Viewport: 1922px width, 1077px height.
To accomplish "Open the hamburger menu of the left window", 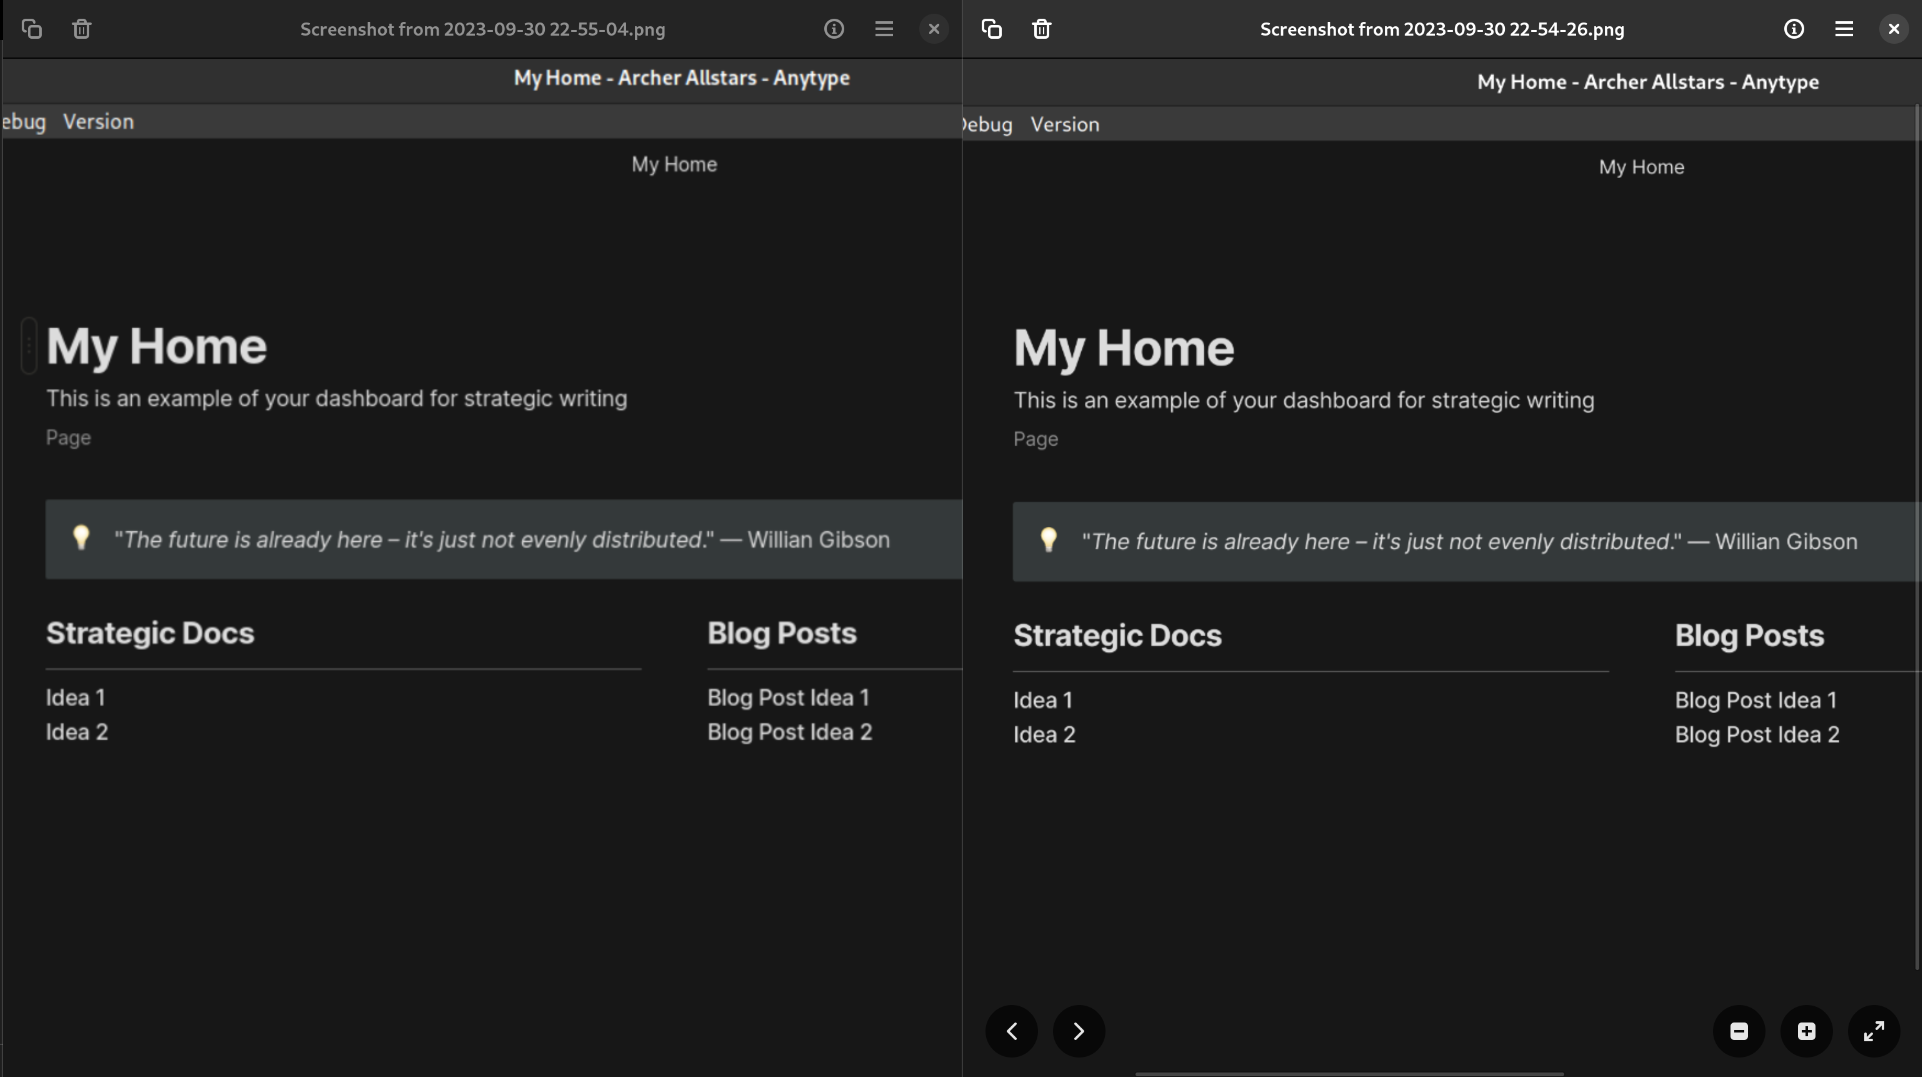I will click(884, 29).
